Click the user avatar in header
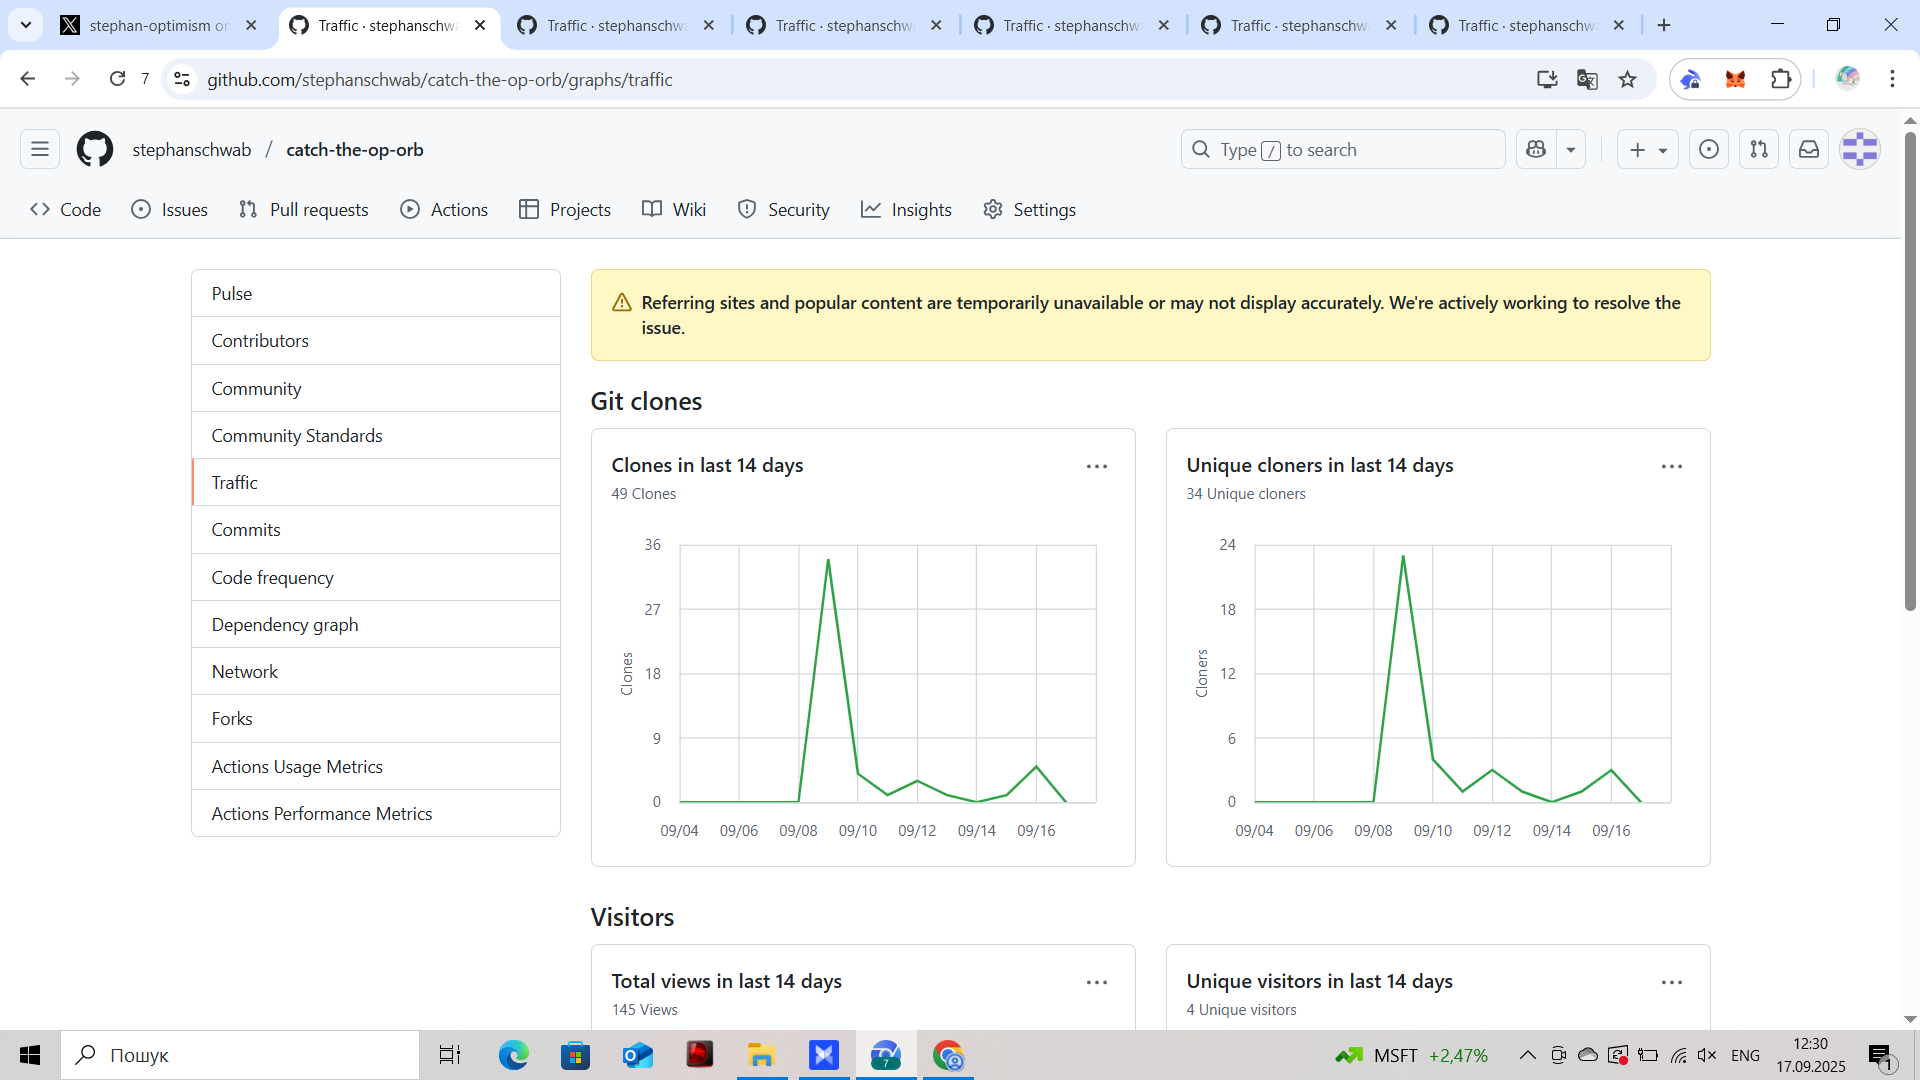Image resolution: width=1920 pixels, height=1080 pixels. [x=1860, y=150]
